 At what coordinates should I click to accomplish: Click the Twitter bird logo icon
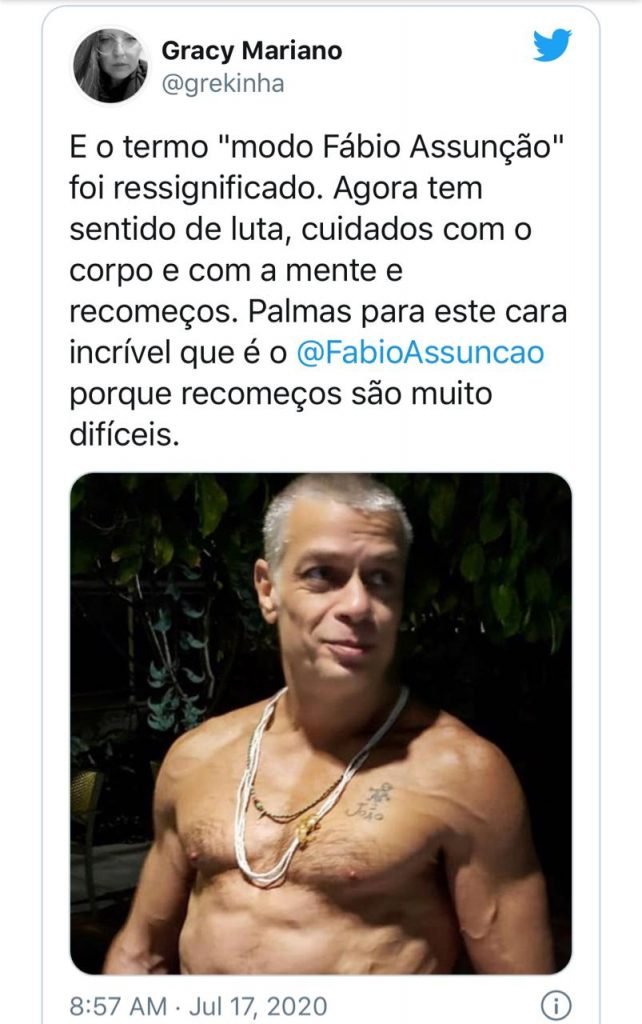tap(552, 45)
